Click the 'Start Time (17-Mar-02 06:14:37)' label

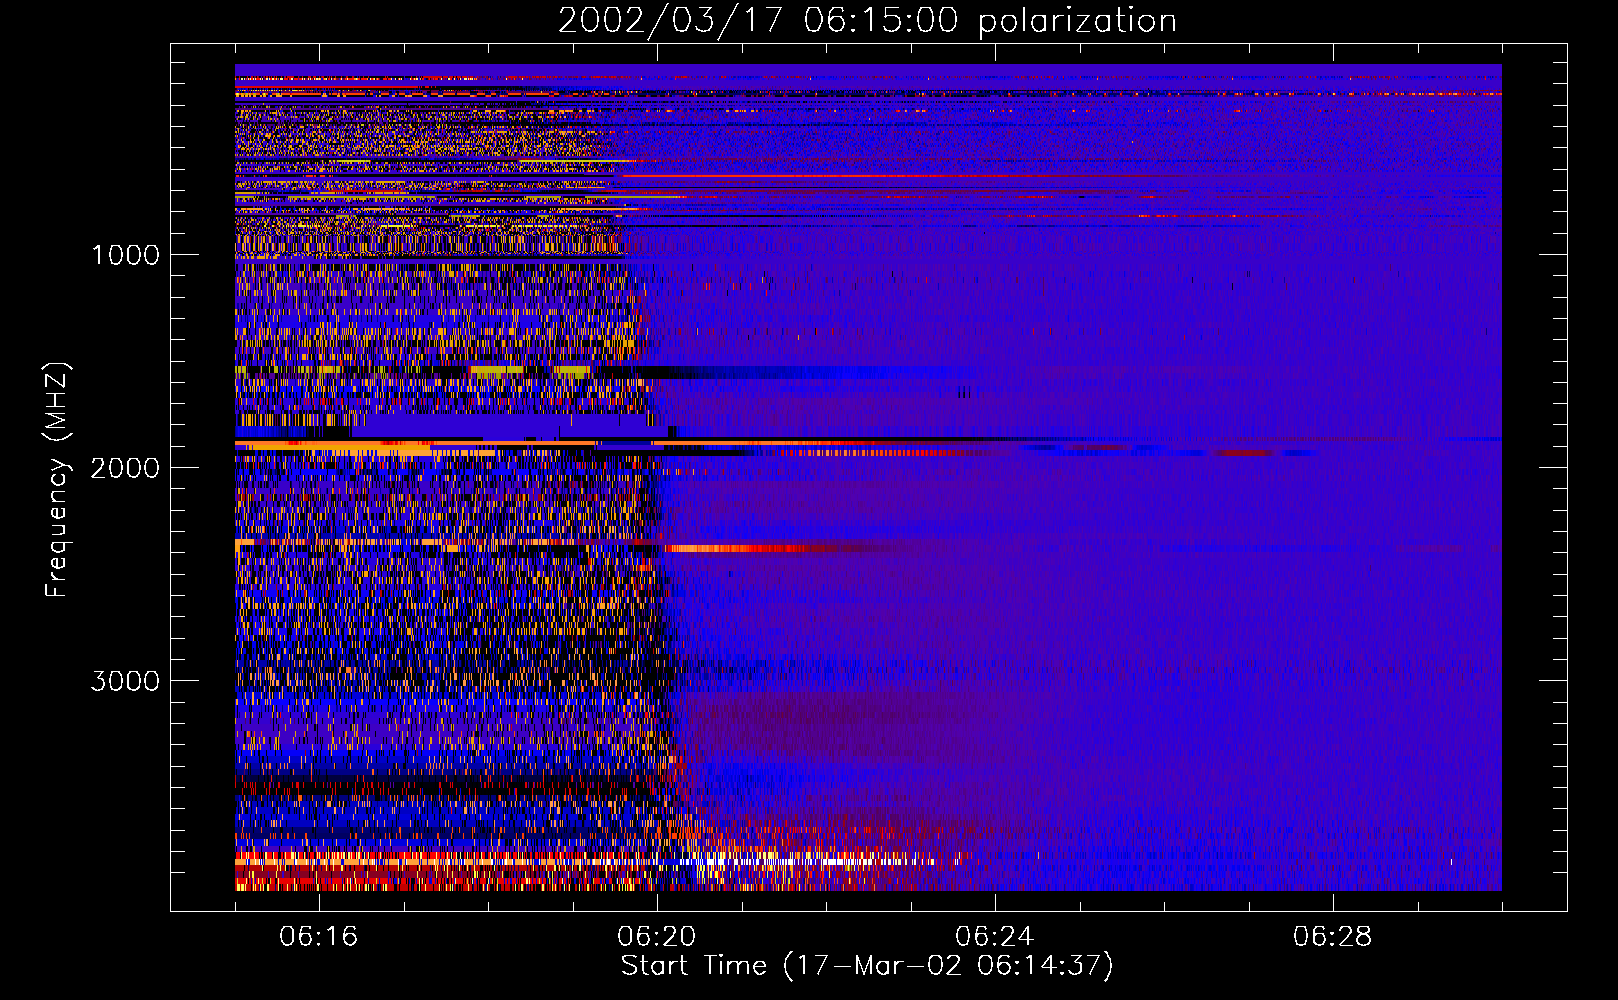[867, 966]
